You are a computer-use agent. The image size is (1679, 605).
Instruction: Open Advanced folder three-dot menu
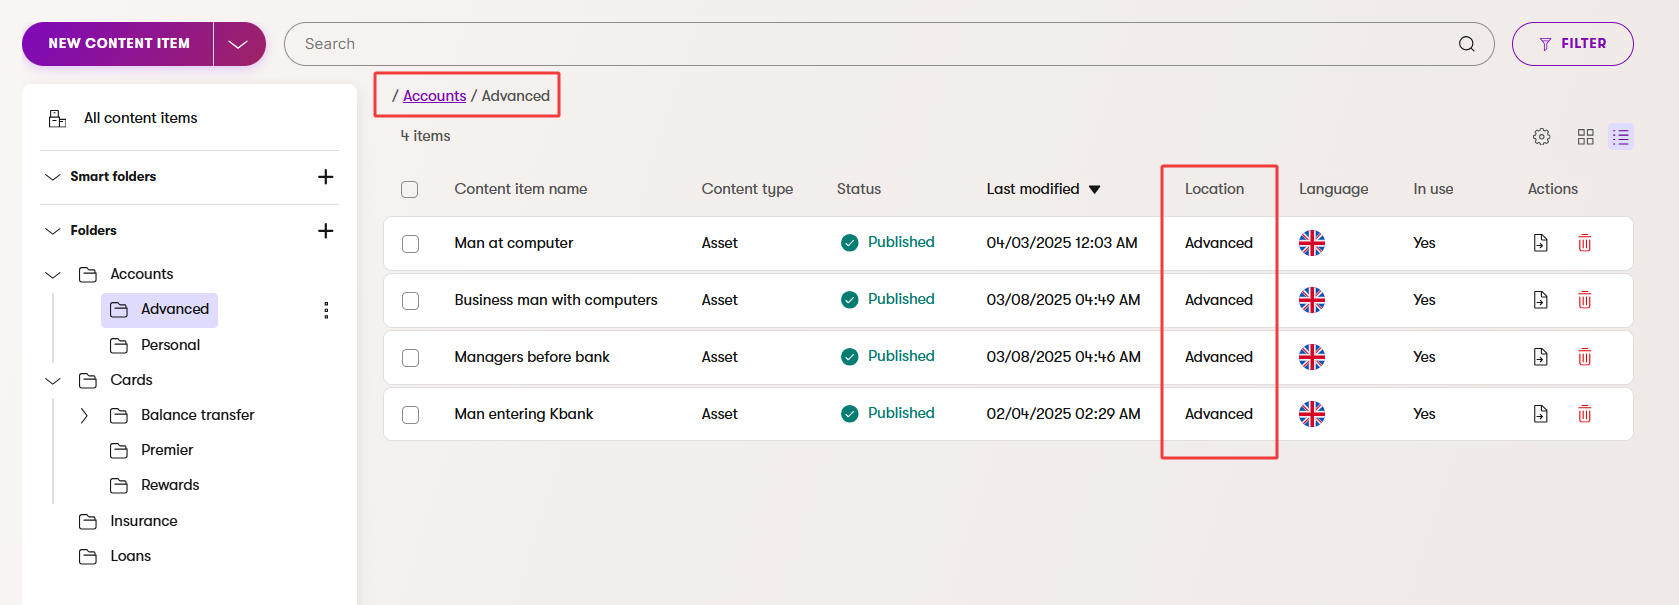coord(326,310)
